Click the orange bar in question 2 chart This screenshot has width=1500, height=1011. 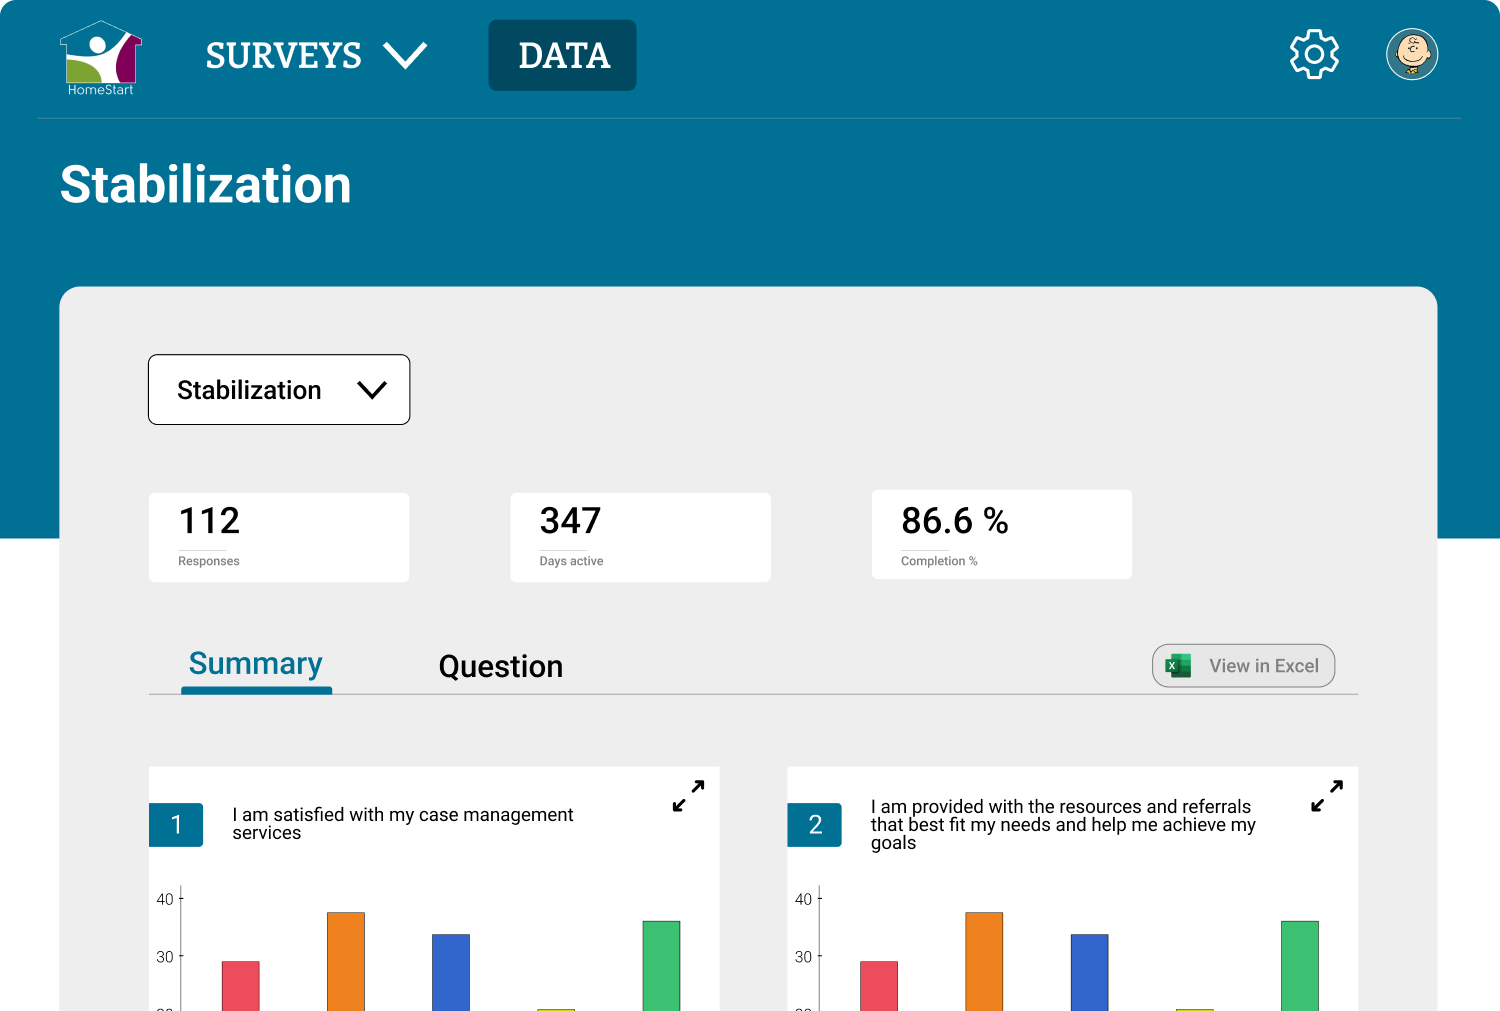coord(984,961)
